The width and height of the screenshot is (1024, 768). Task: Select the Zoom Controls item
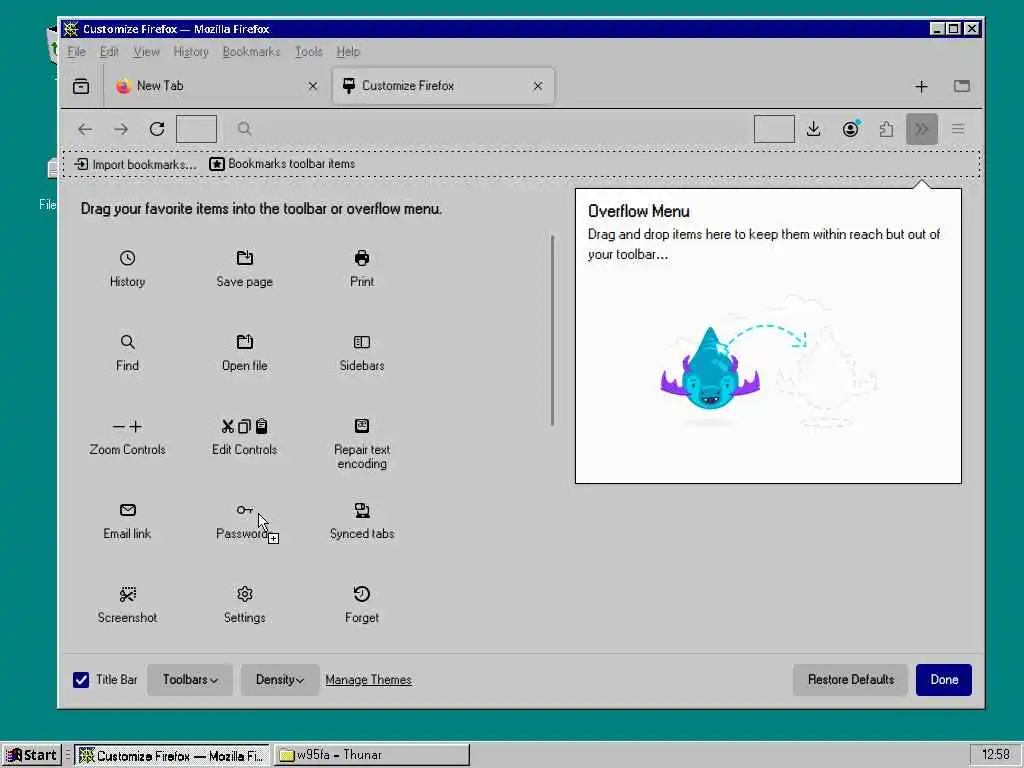(x=127, y=437)
